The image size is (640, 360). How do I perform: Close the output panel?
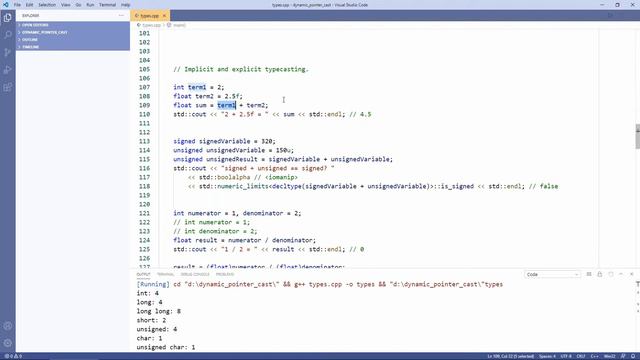pos(631,274)
